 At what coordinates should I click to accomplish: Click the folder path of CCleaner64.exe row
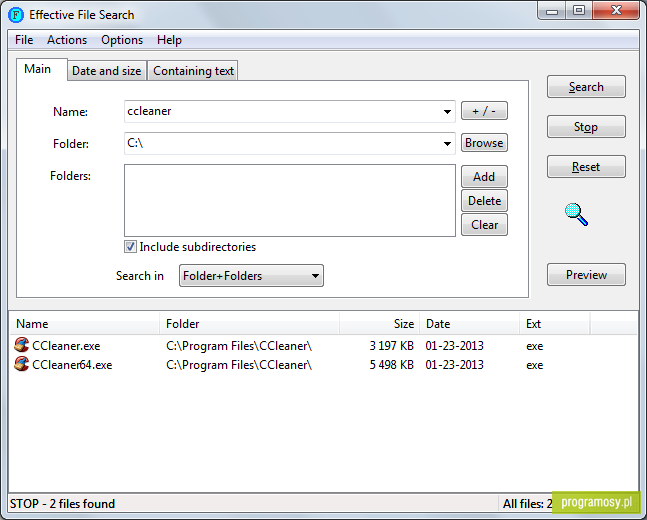[x=239, y=365]
